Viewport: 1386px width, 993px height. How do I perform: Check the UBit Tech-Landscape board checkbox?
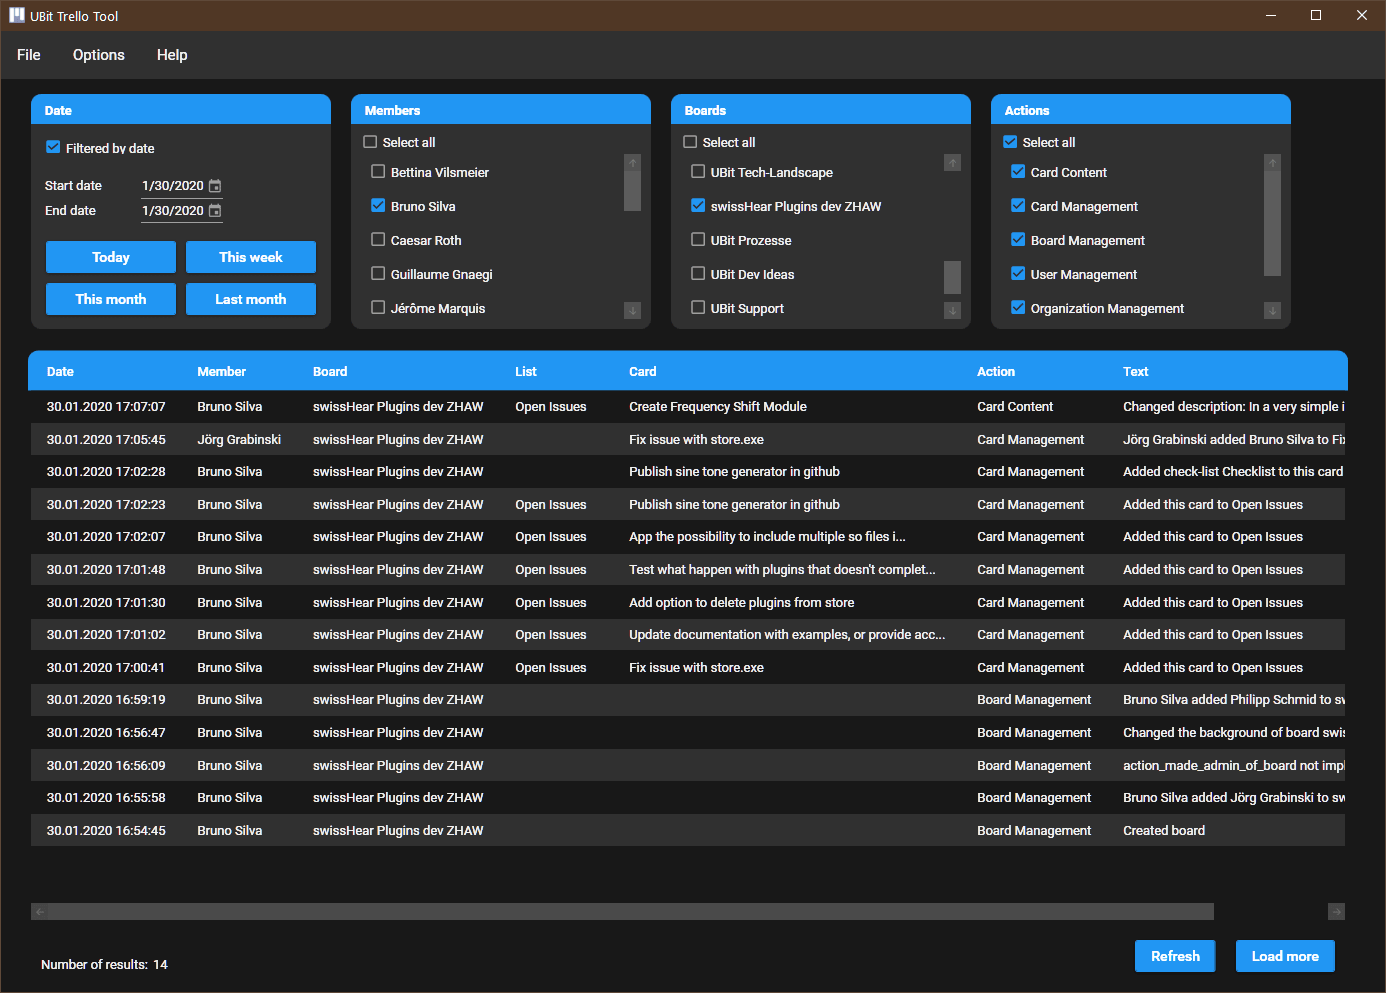(x=698, y=171)
